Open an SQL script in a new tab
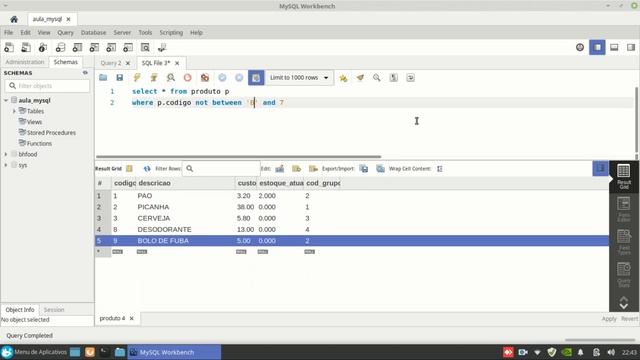The image size is (640, 360). coord(26,47)
